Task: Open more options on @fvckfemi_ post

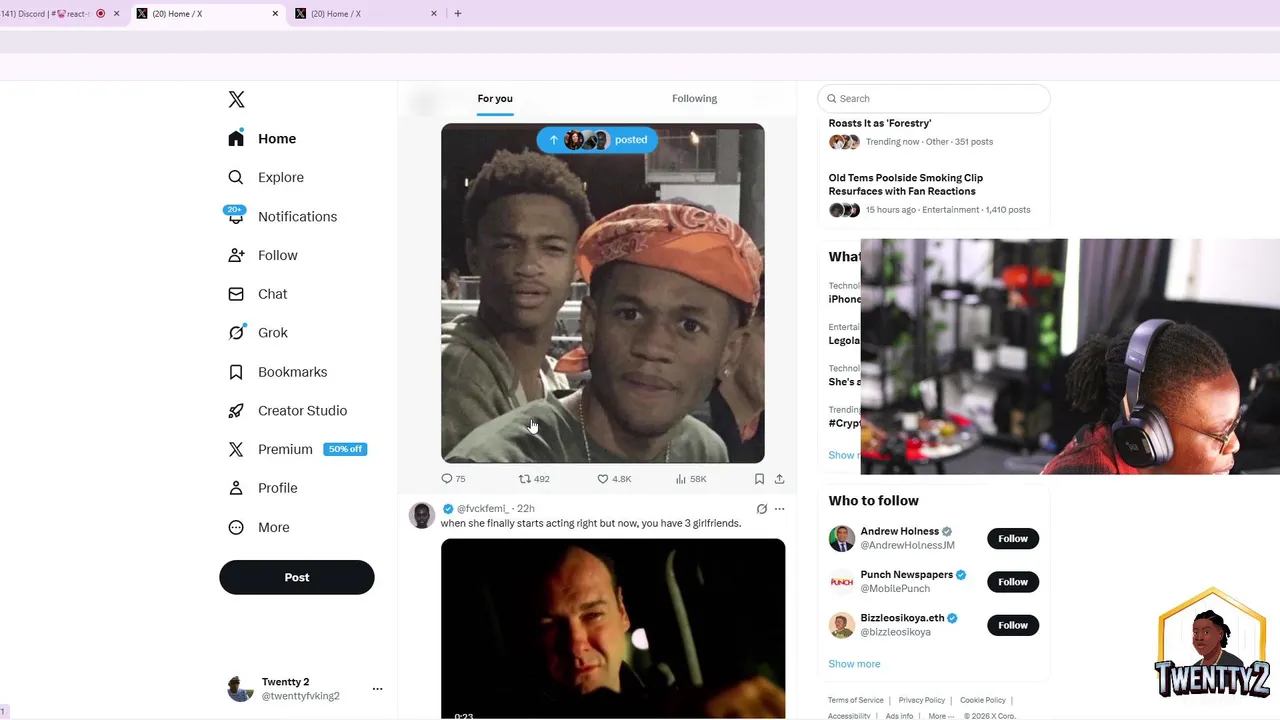Action: point(780,509)
